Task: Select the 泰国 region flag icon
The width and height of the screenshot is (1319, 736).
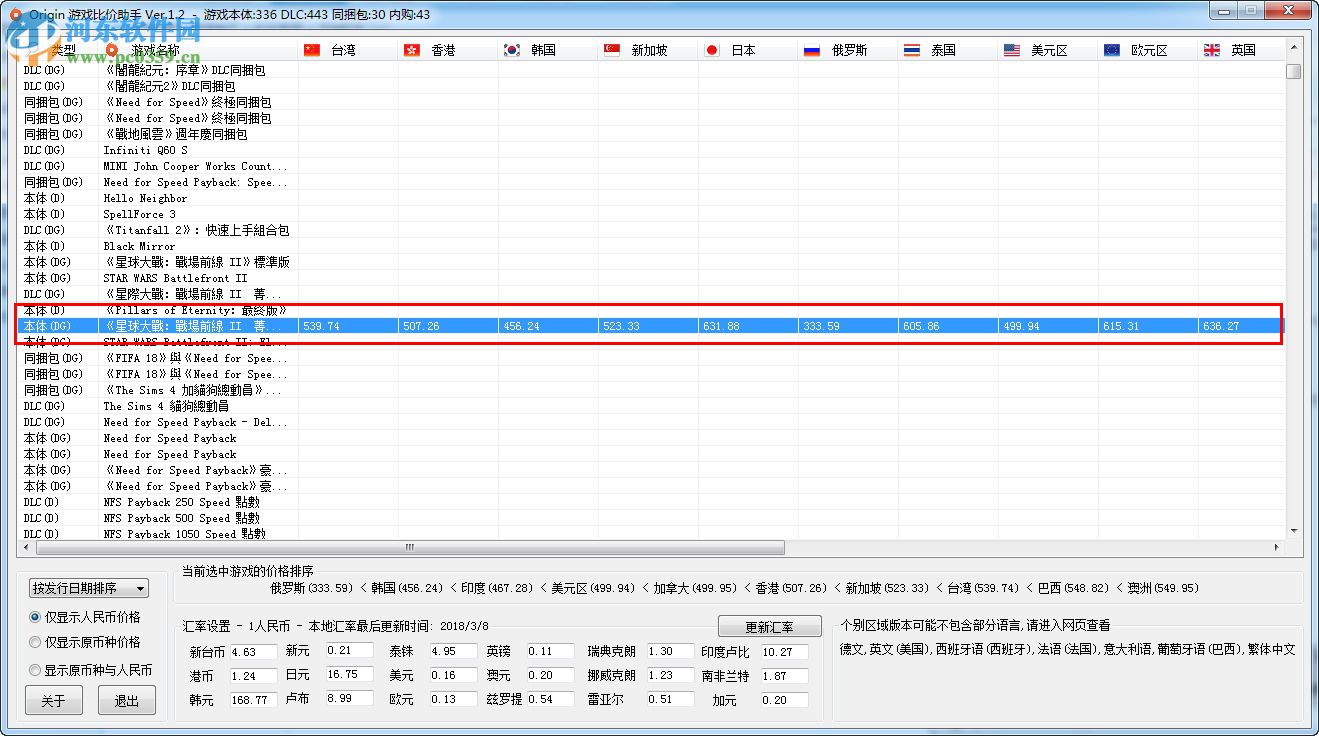Action: point(911,48)
